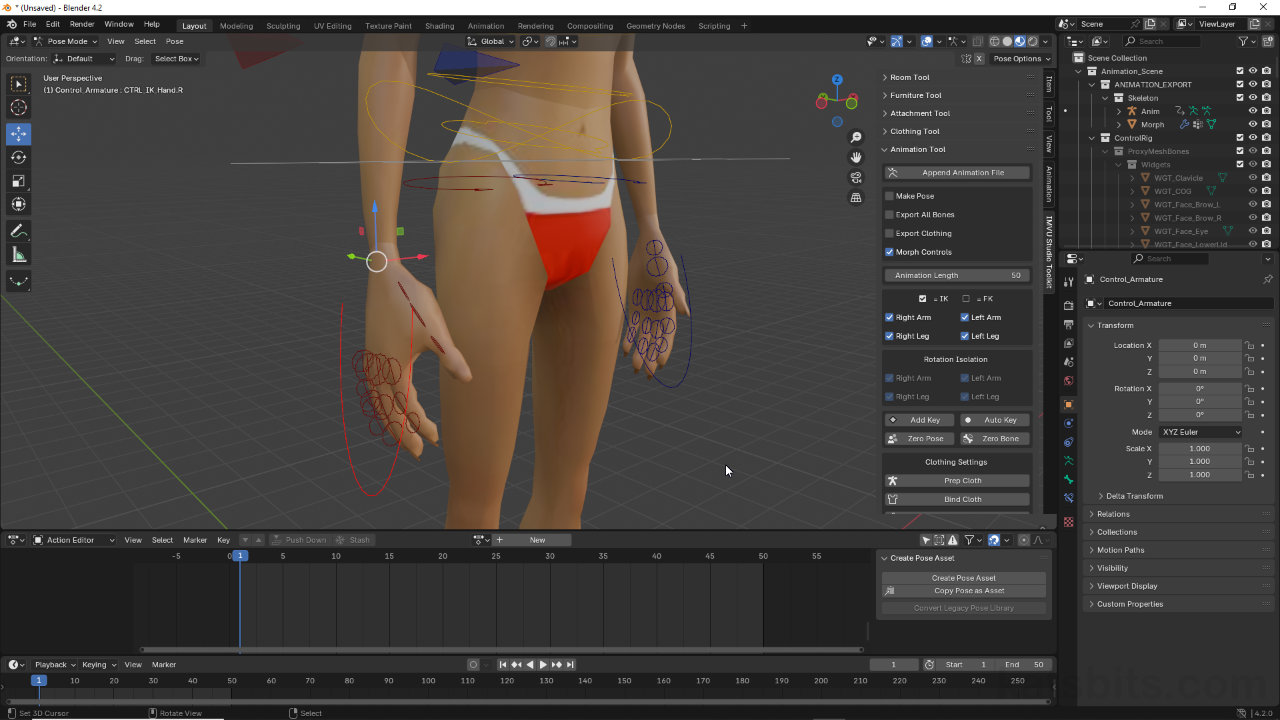Select the Rotate tool
The height and width of the screenshot is (720, 1280).
pyautogui.click(x=18, y=157)
